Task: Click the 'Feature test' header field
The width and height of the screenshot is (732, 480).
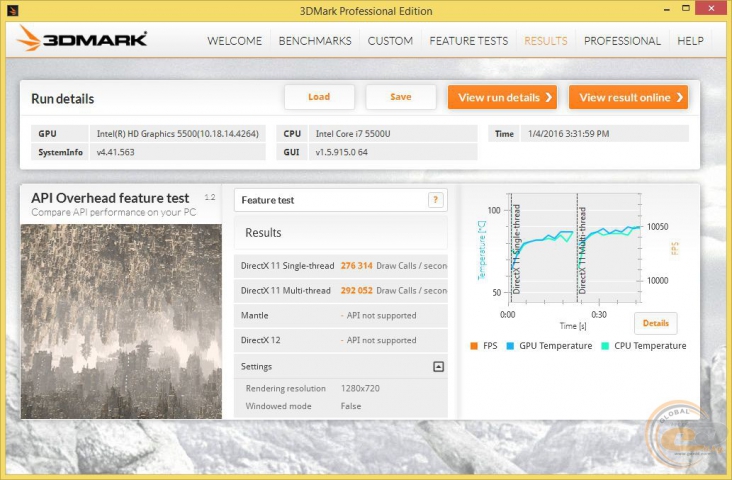Action: pos(341,200)
